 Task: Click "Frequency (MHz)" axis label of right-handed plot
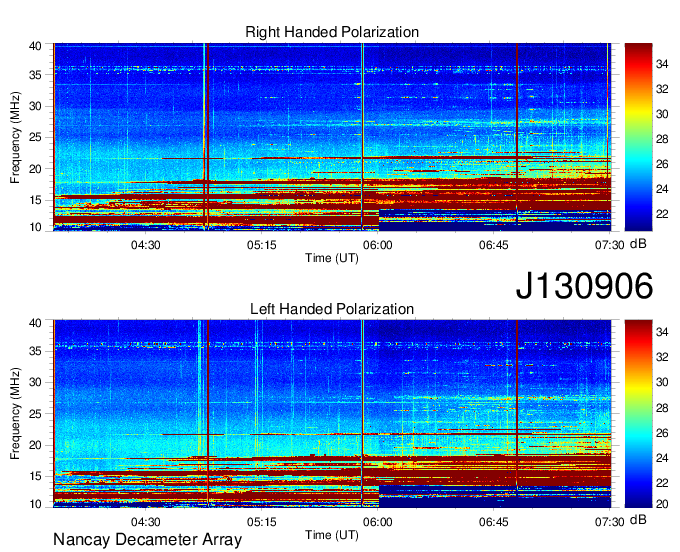[15, 137]
